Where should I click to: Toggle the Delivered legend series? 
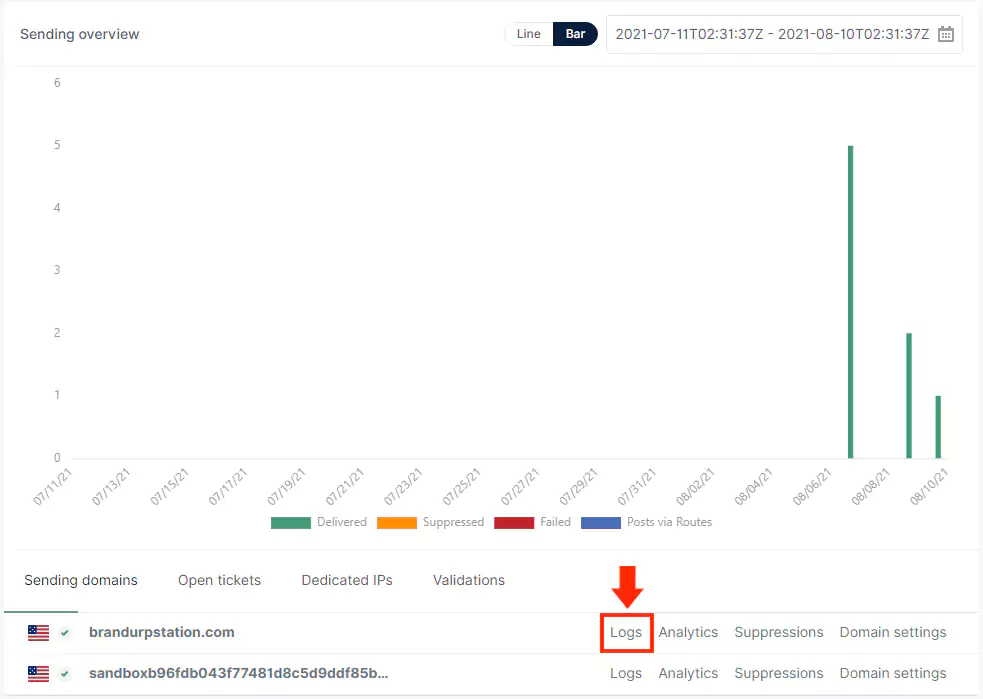[318, 522]
